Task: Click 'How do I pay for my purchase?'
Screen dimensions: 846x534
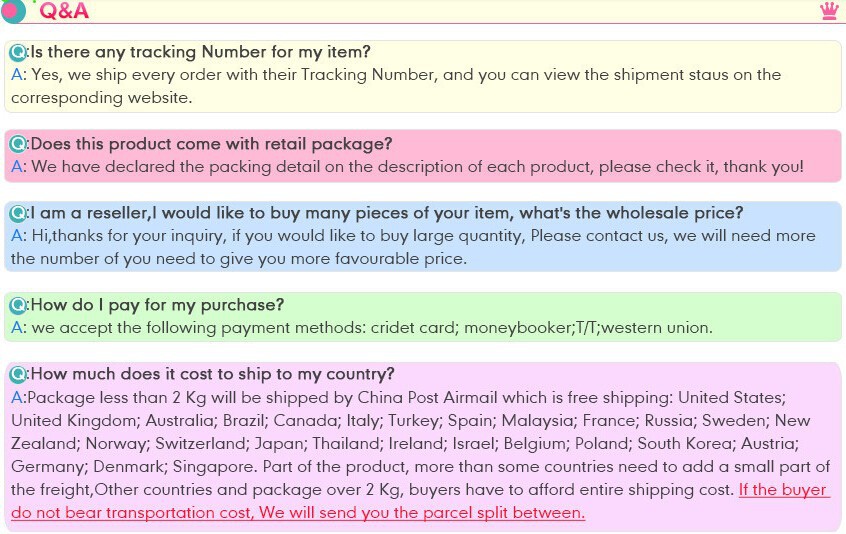Action: tap(157, 305)
